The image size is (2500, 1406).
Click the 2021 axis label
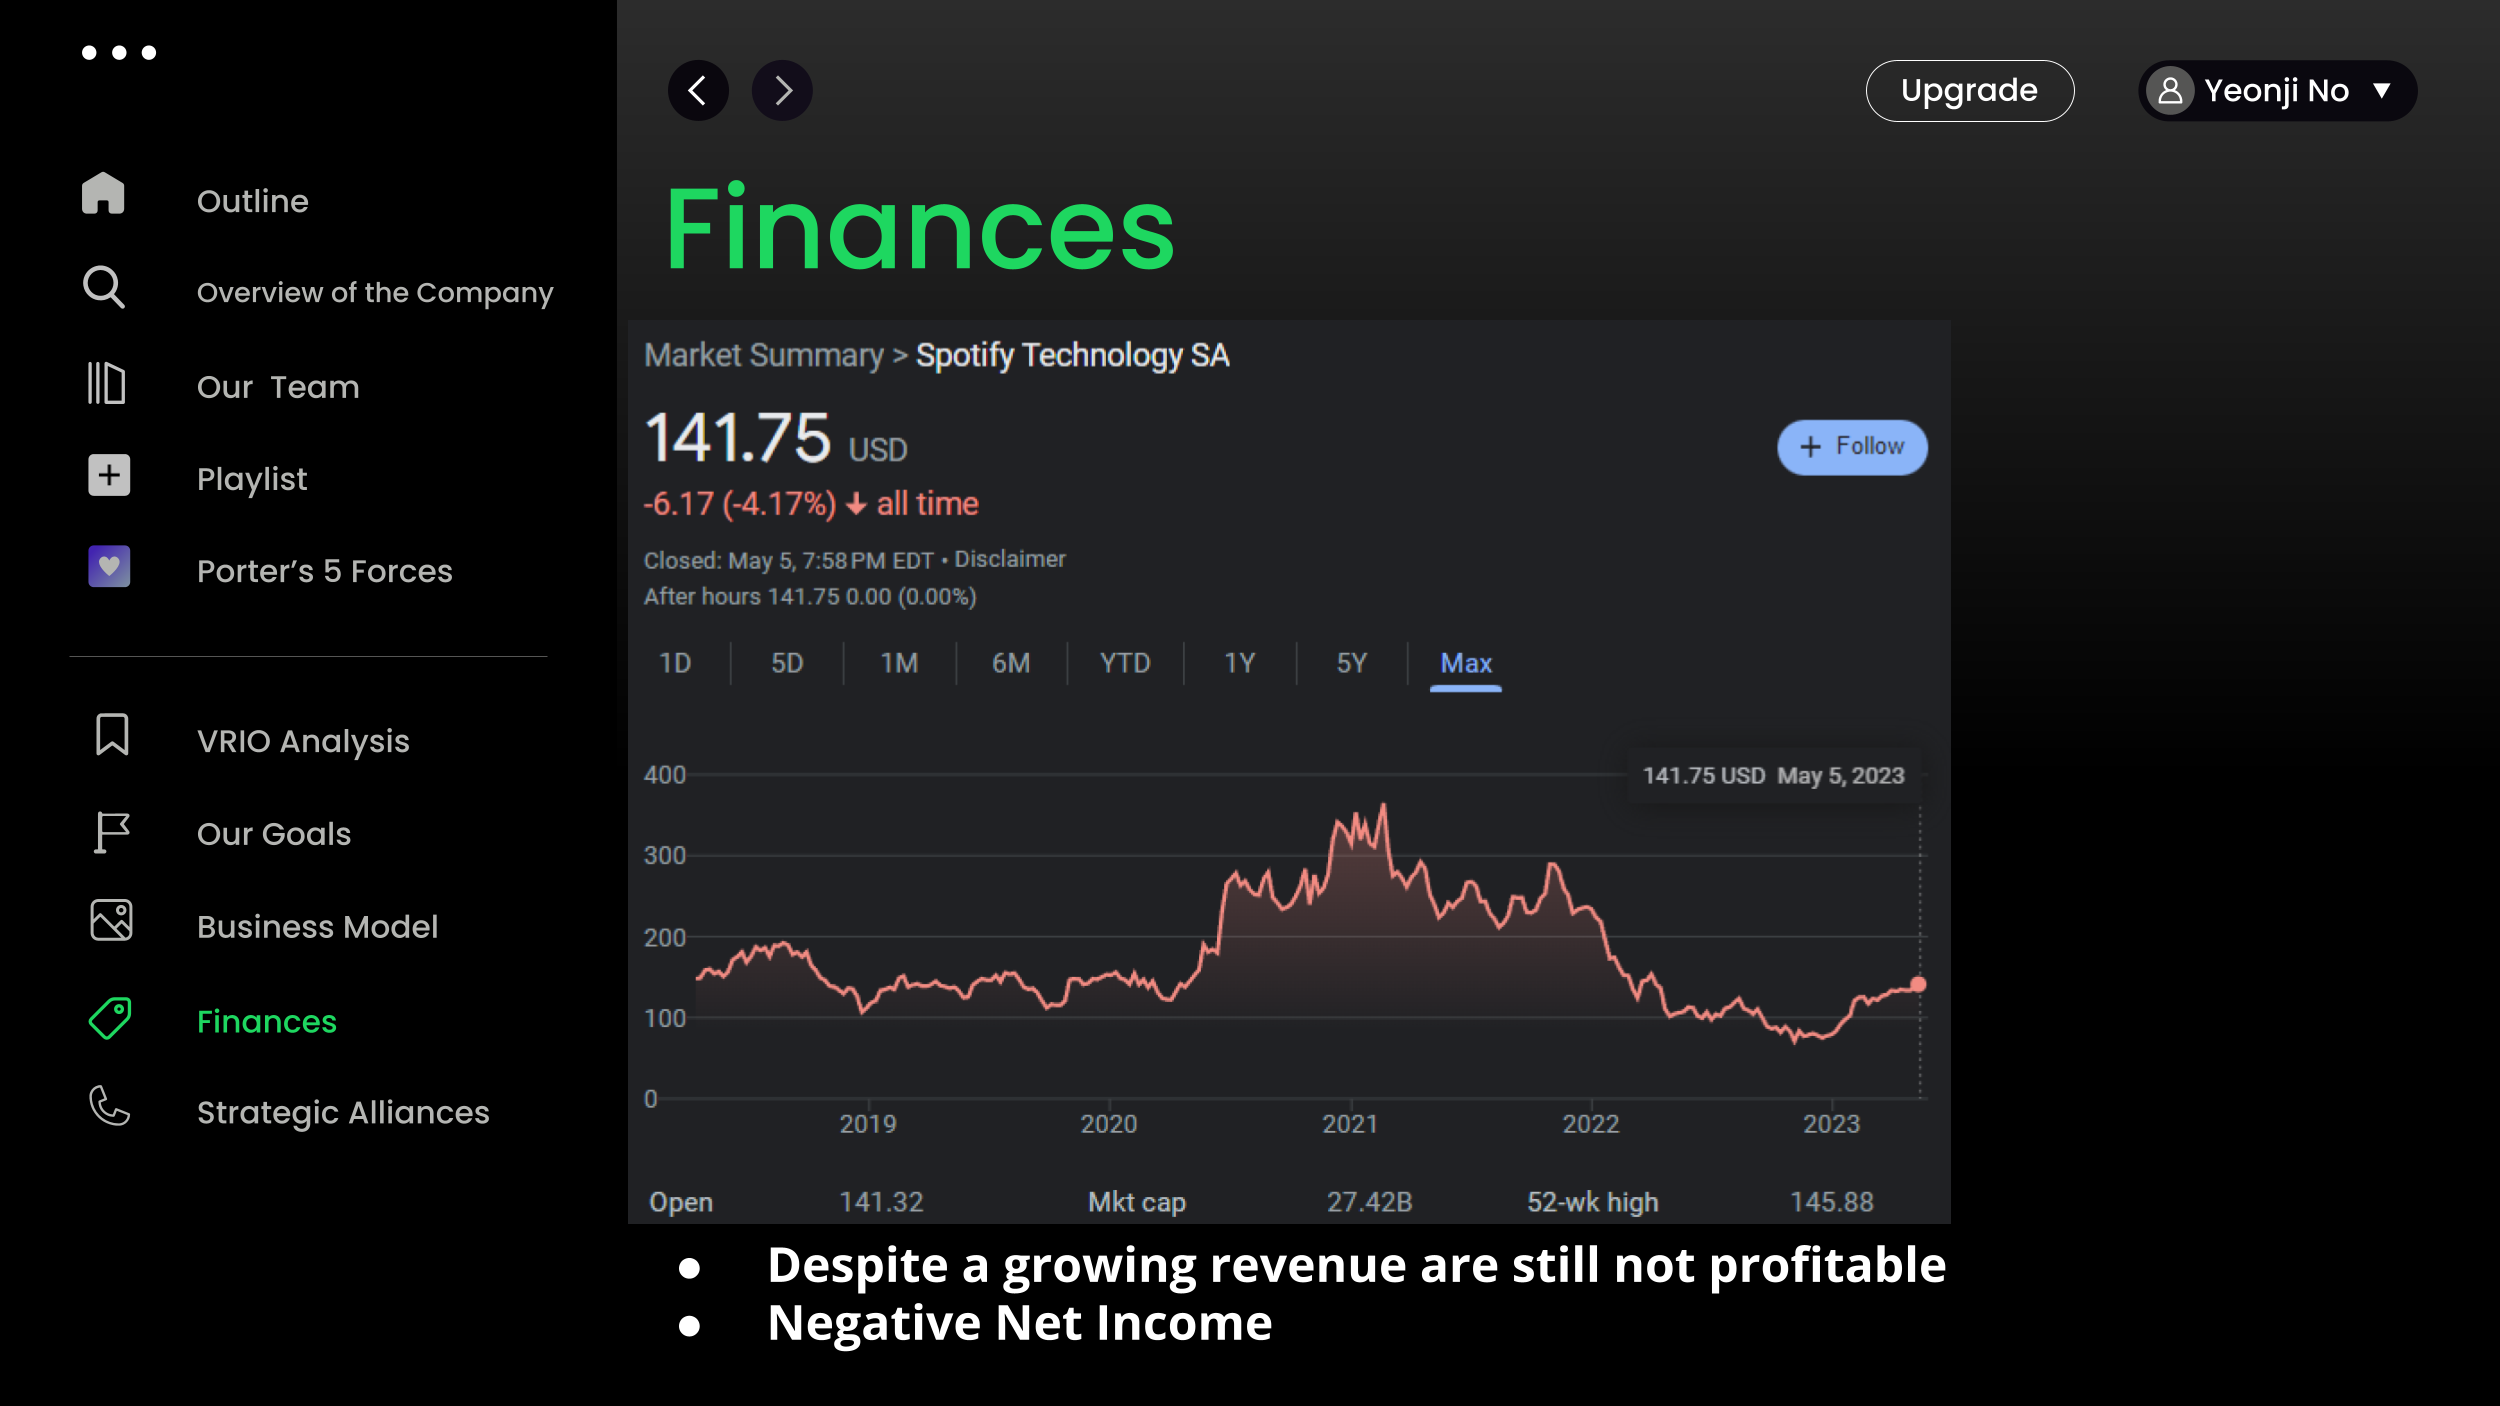click(x=1350, y=1124)
